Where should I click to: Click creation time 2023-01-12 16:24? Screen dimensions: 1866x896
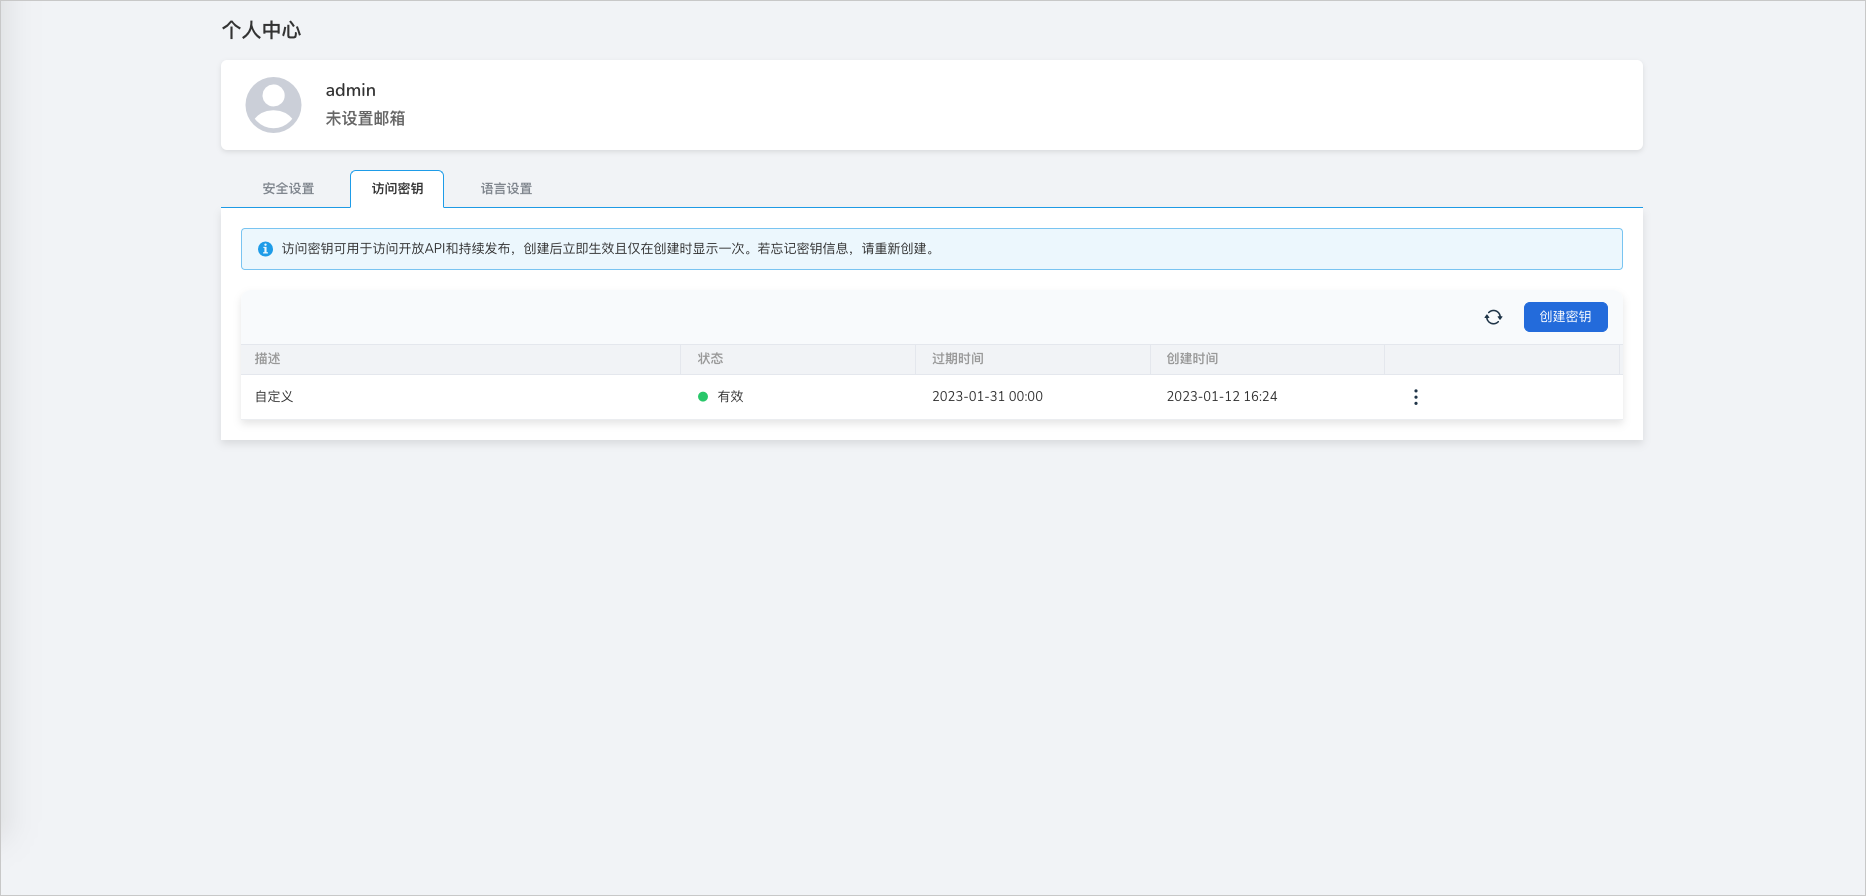click(1222, 397)
